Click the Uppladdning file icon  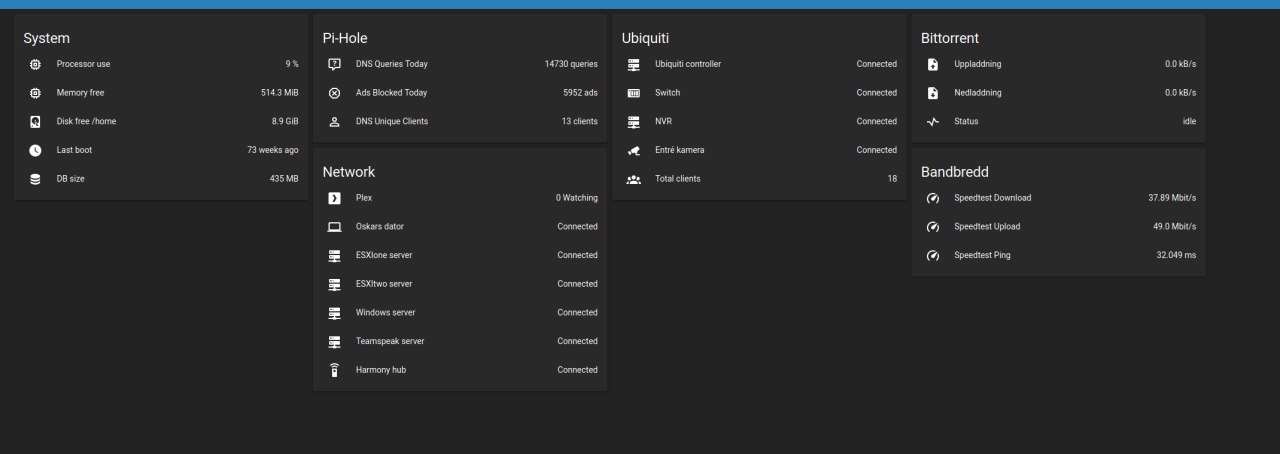pyautogui.click(x=932, y=64)
